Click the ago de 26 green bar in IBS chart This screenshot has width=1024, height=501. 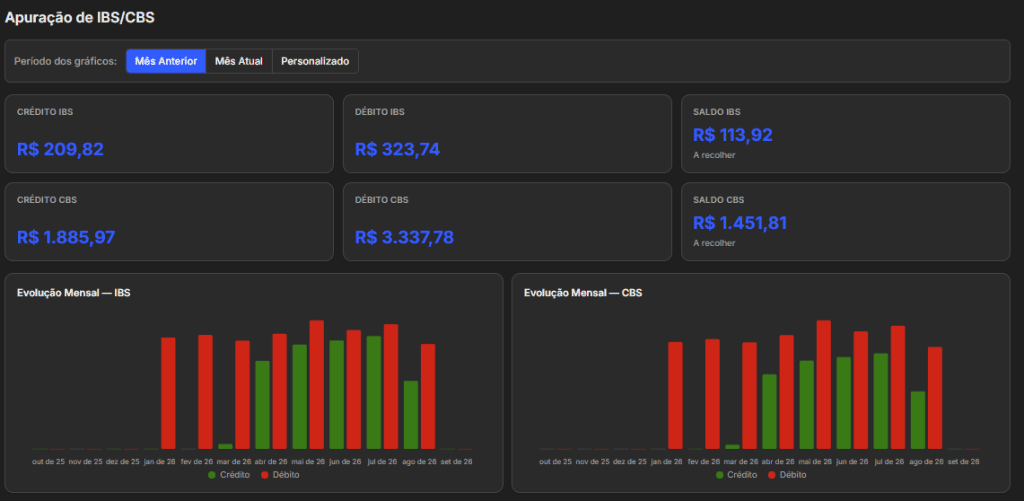click(411, 415)
